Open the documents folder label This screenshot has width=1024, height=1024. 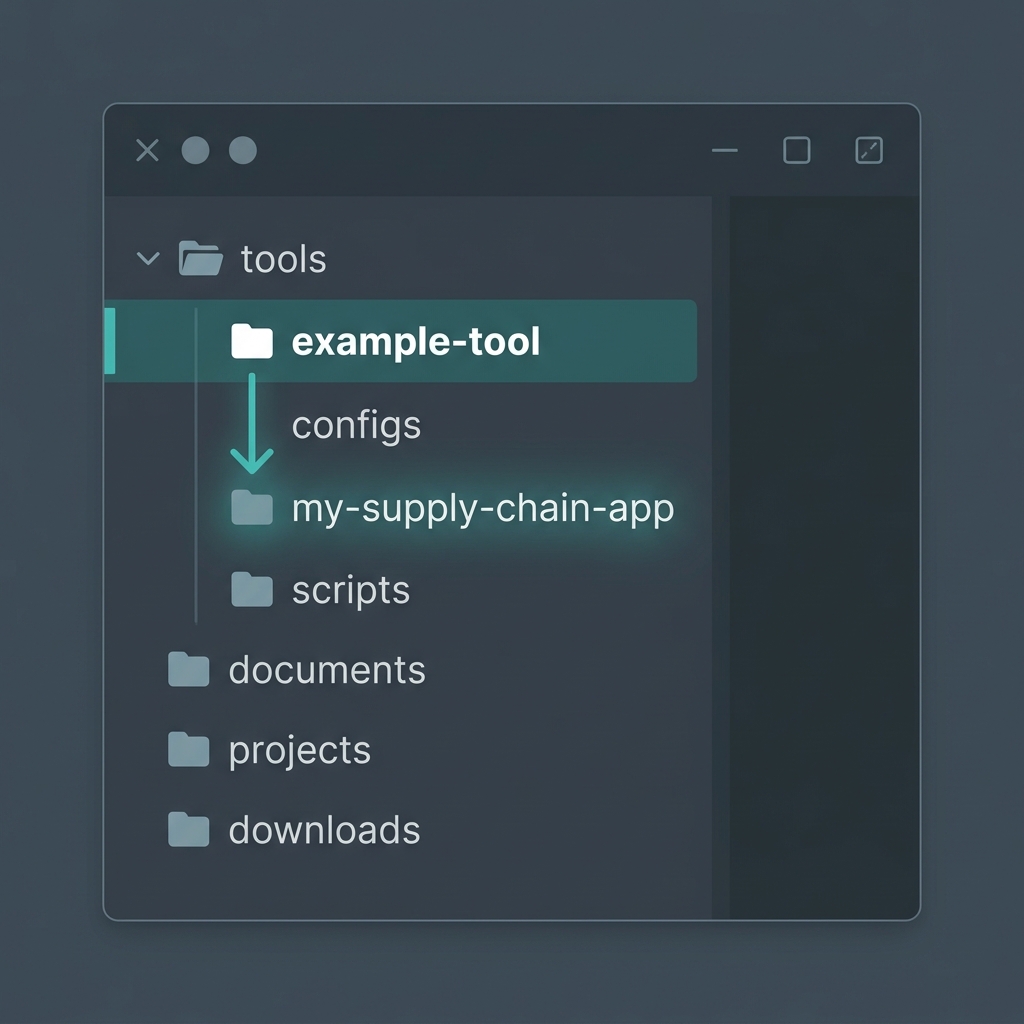coord(327,670)
